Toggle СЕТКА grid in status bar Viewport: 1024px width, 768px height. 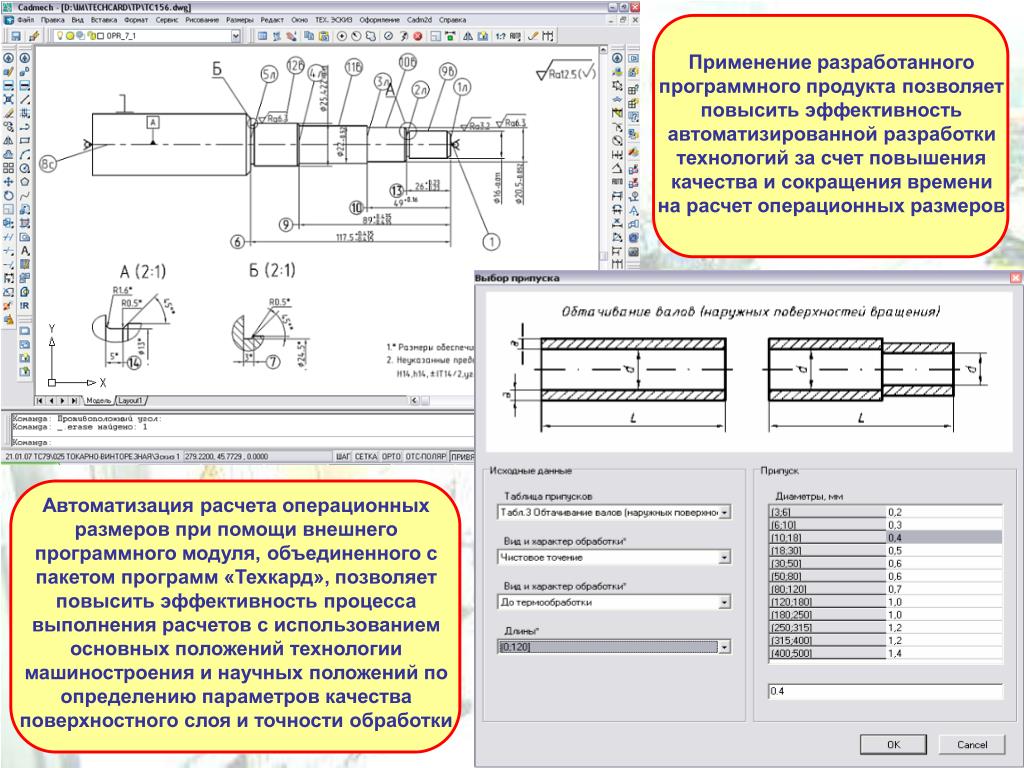(x=366, y=456)
